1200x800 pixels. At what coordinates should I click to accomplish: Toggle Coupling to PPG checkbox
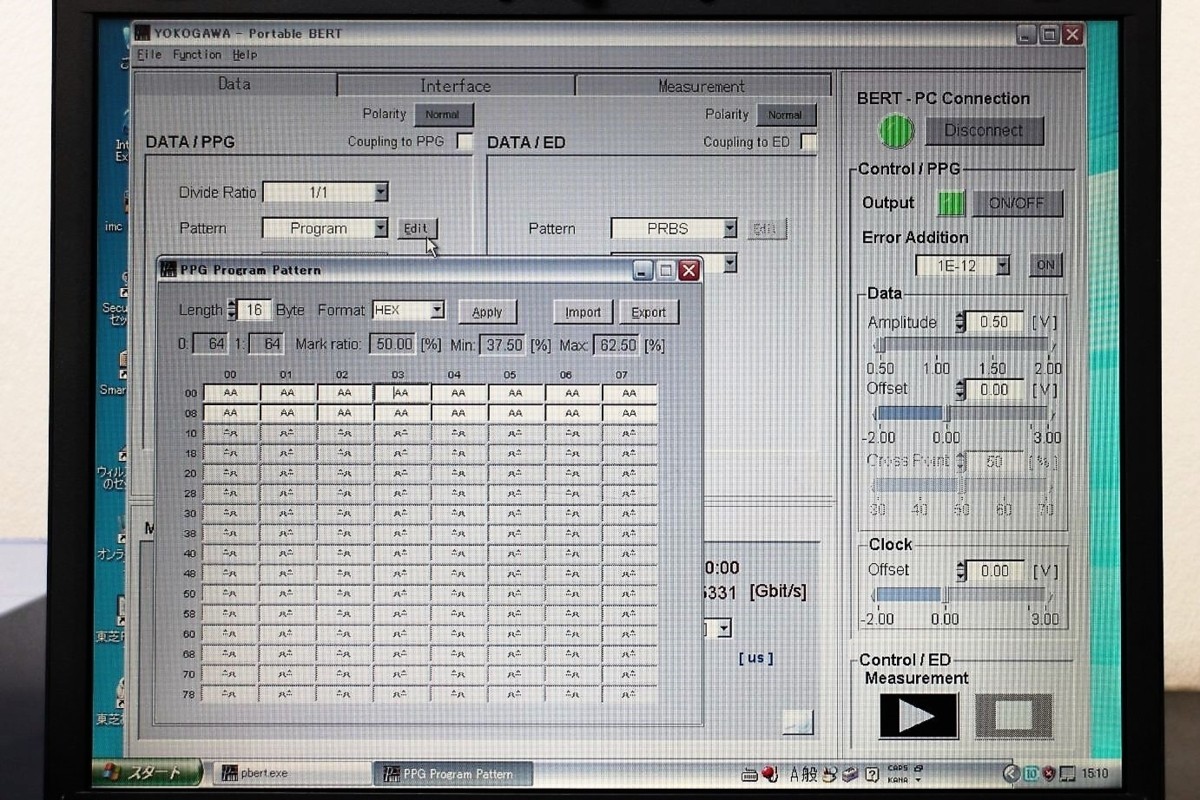point(465,141)
